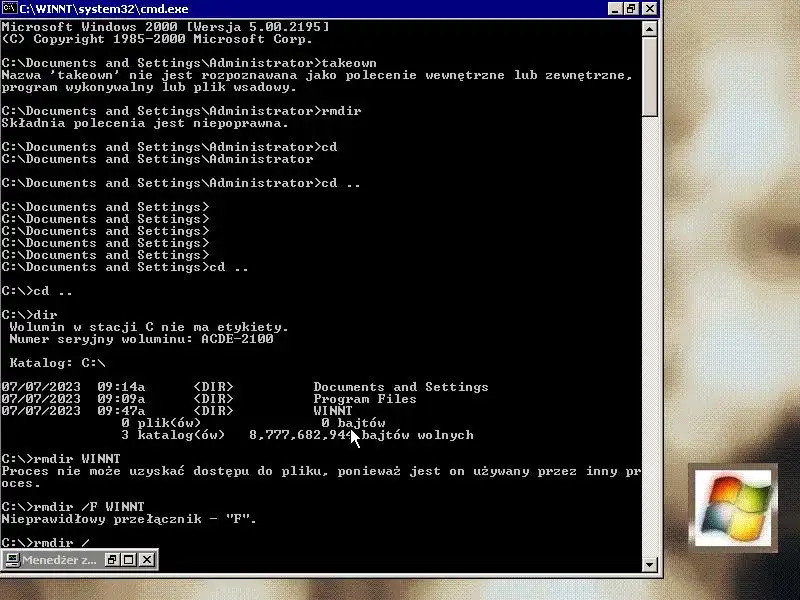Click the 'takeown' command text

(x=349, y=63)
